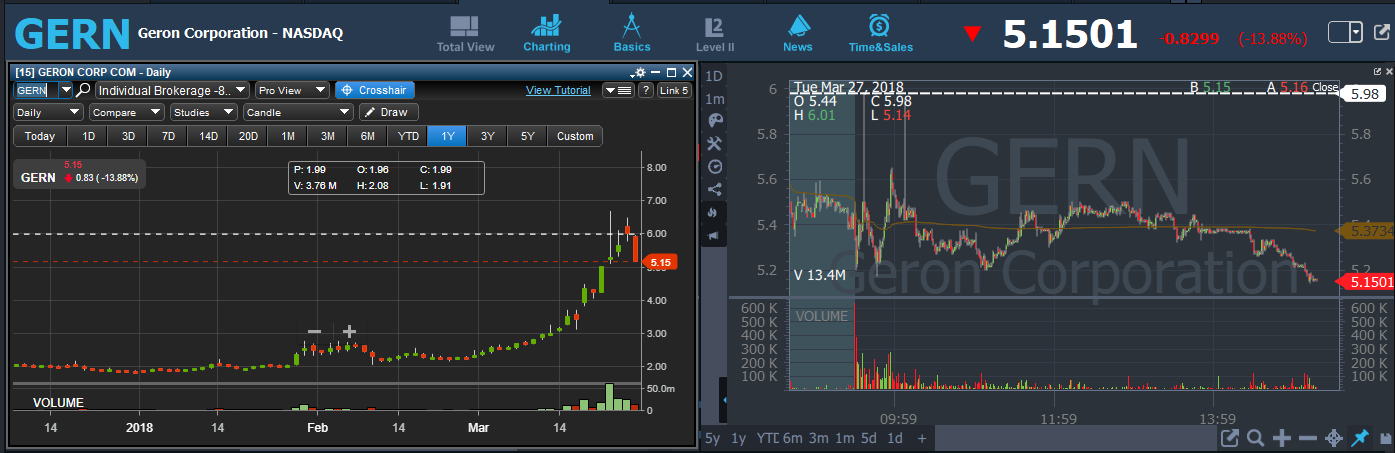This screenshot has width=1395, height=453.
Task: Click the top-right pop-out icon of right chart
Action: [1377, 72]
